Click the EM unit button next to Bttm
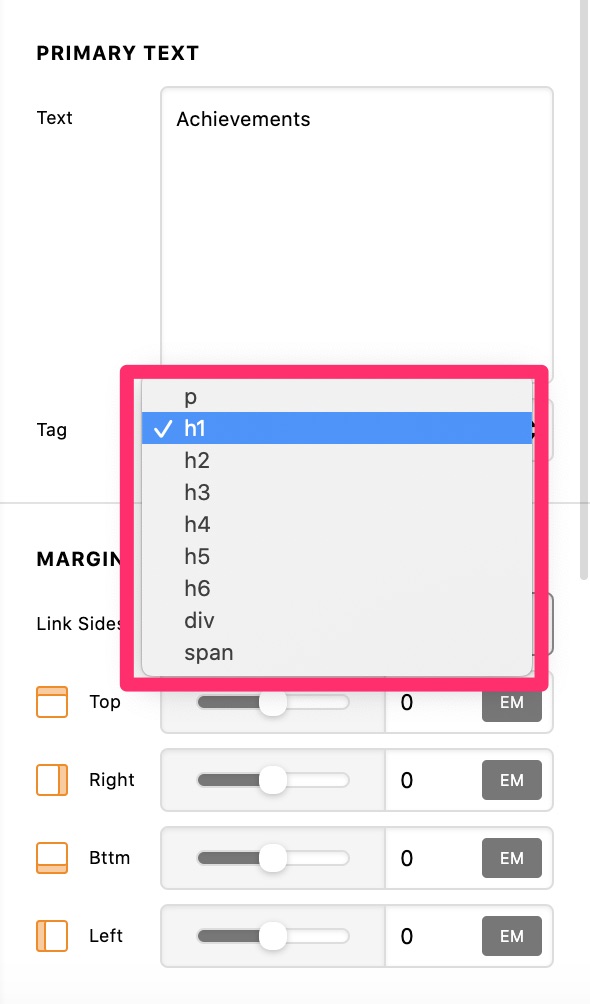This screenshot has height=1004, width=590. [x=511, y=858]
